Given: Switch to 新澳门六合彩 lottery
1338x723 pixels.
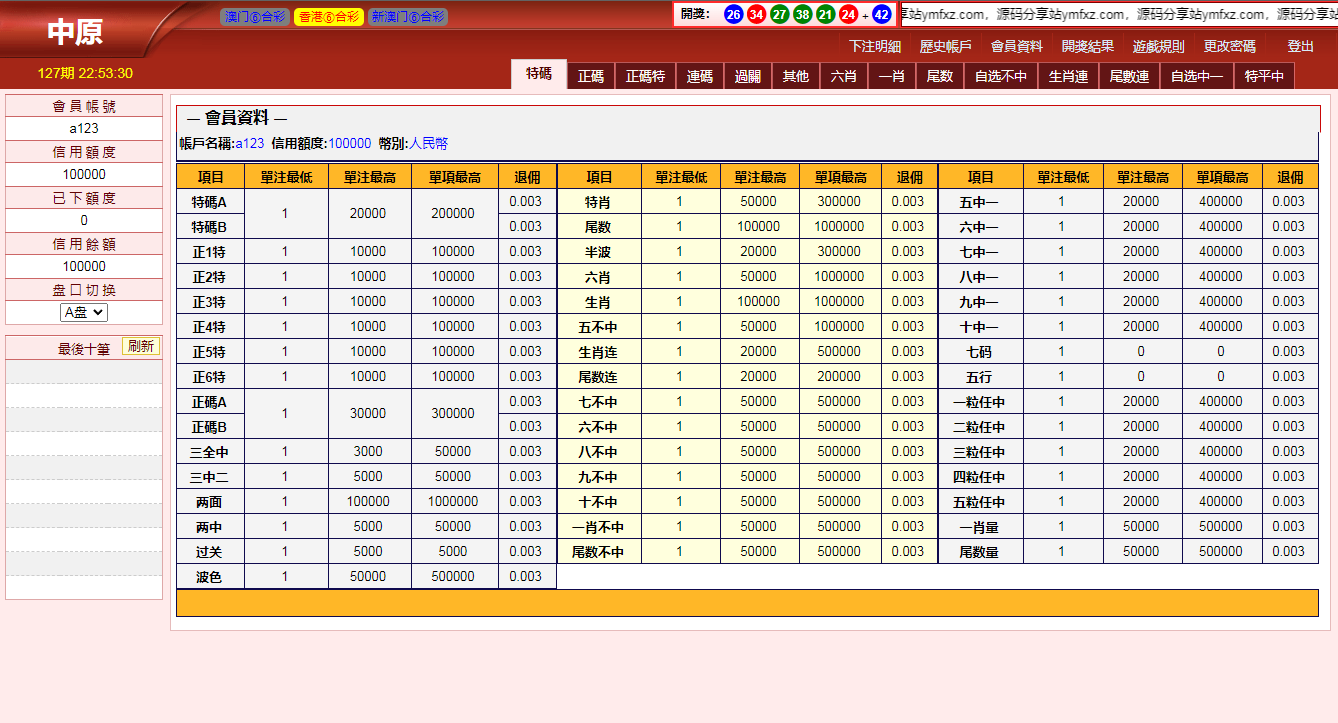Looking at the screenshot, I should coord(407,17).
